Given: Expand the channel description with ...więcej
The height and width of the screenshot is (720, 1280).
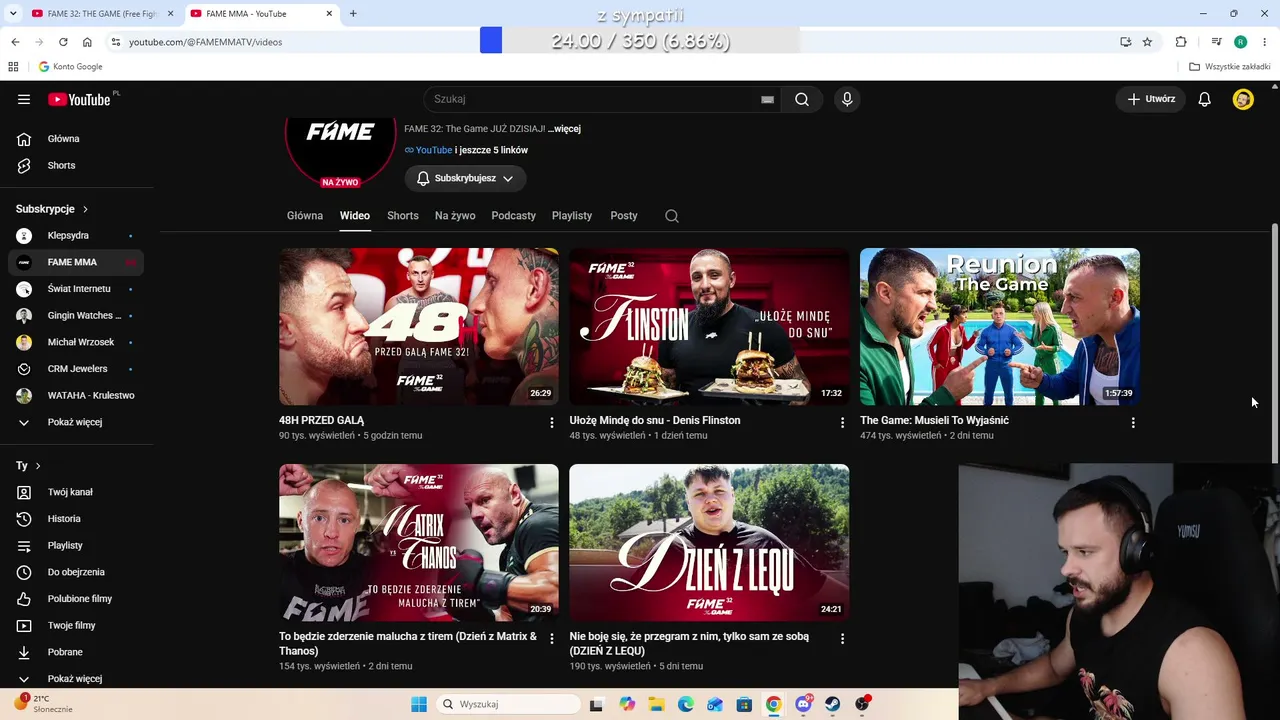Looking at the screenshot, I should [x=564, y=129].
